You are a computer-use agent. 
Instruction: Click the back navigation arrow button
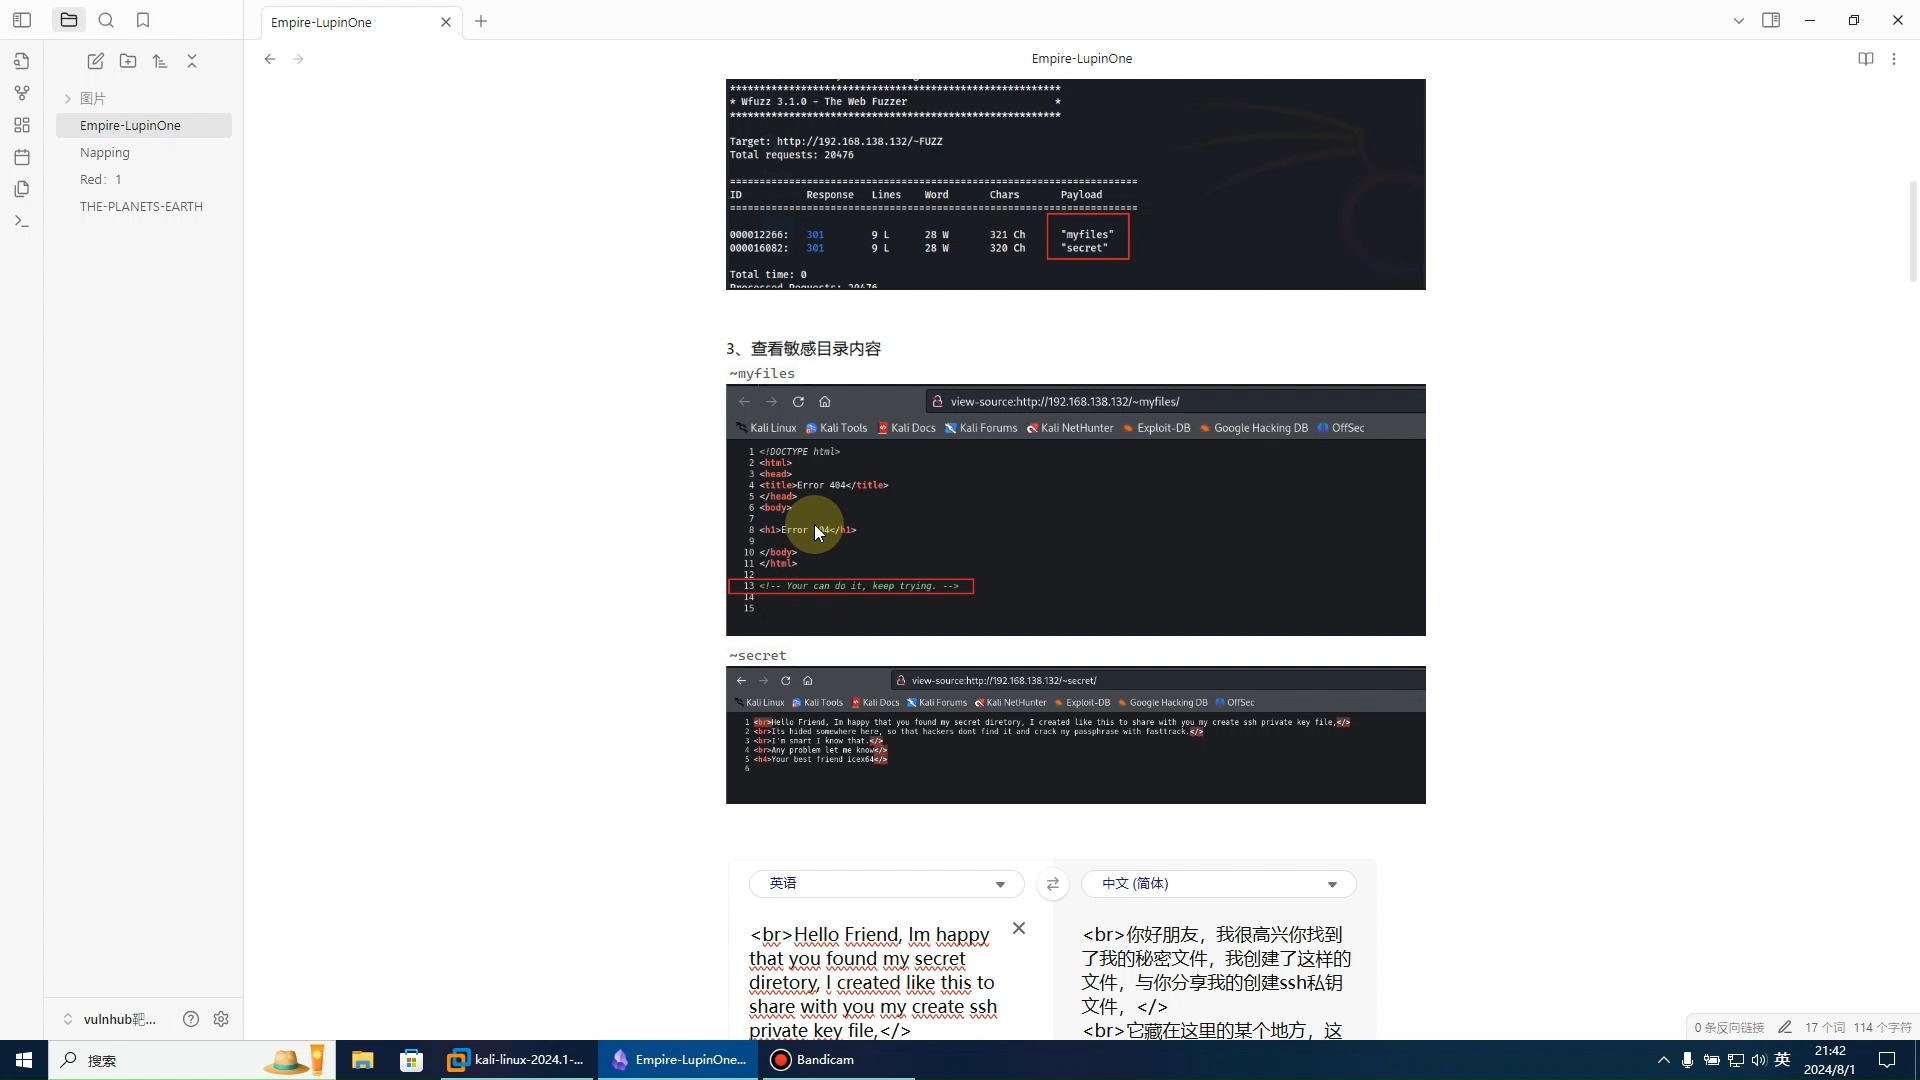coord(270,58)
